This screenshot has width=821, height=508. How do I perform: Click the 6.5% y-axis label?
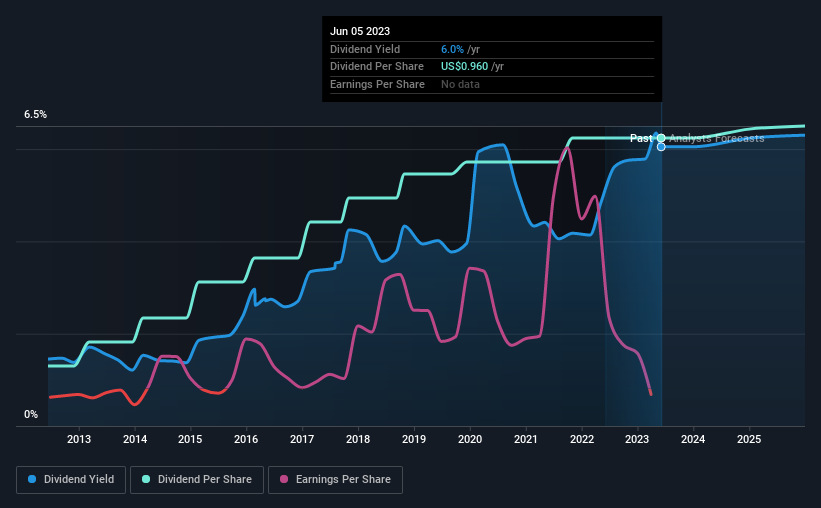pos(36,115)
